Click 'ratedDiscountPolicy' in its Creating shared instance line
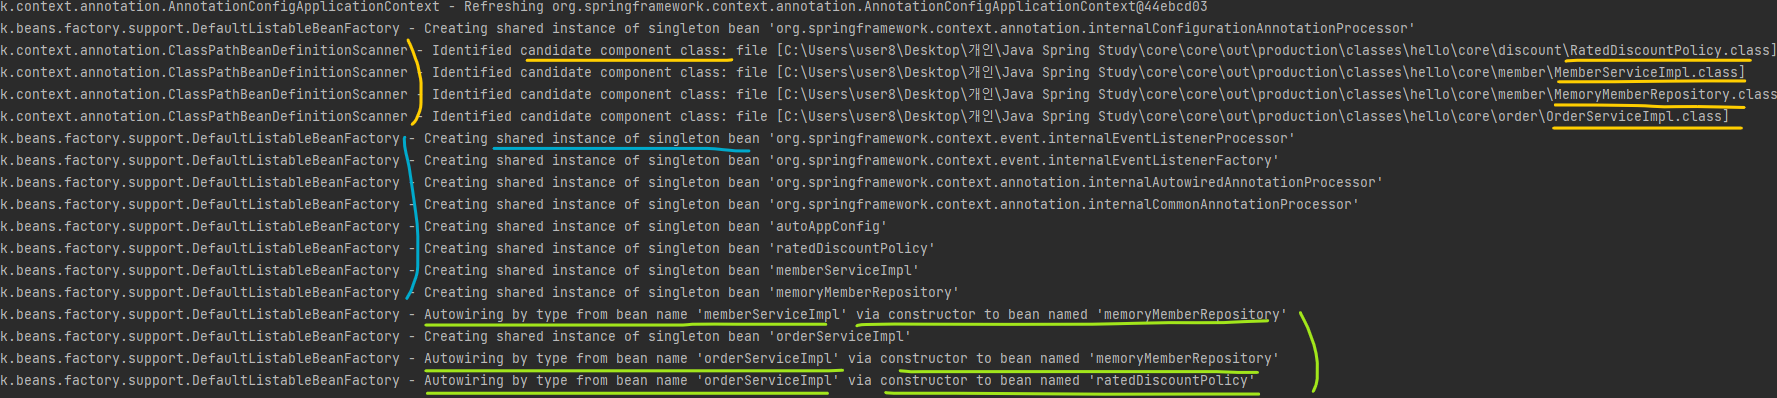This screenshot has width=1777, height=398. 852,248
